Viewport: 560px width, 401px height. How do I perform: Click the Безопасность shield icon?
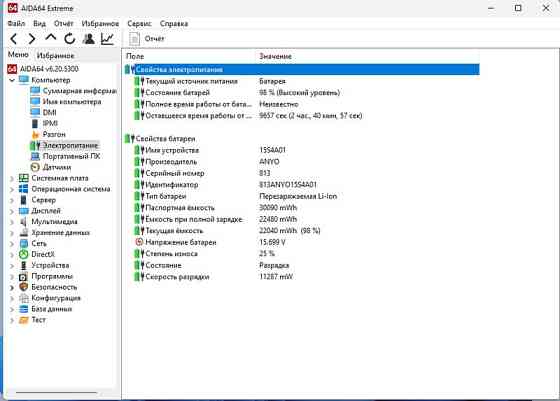click(x=24, y=287)
